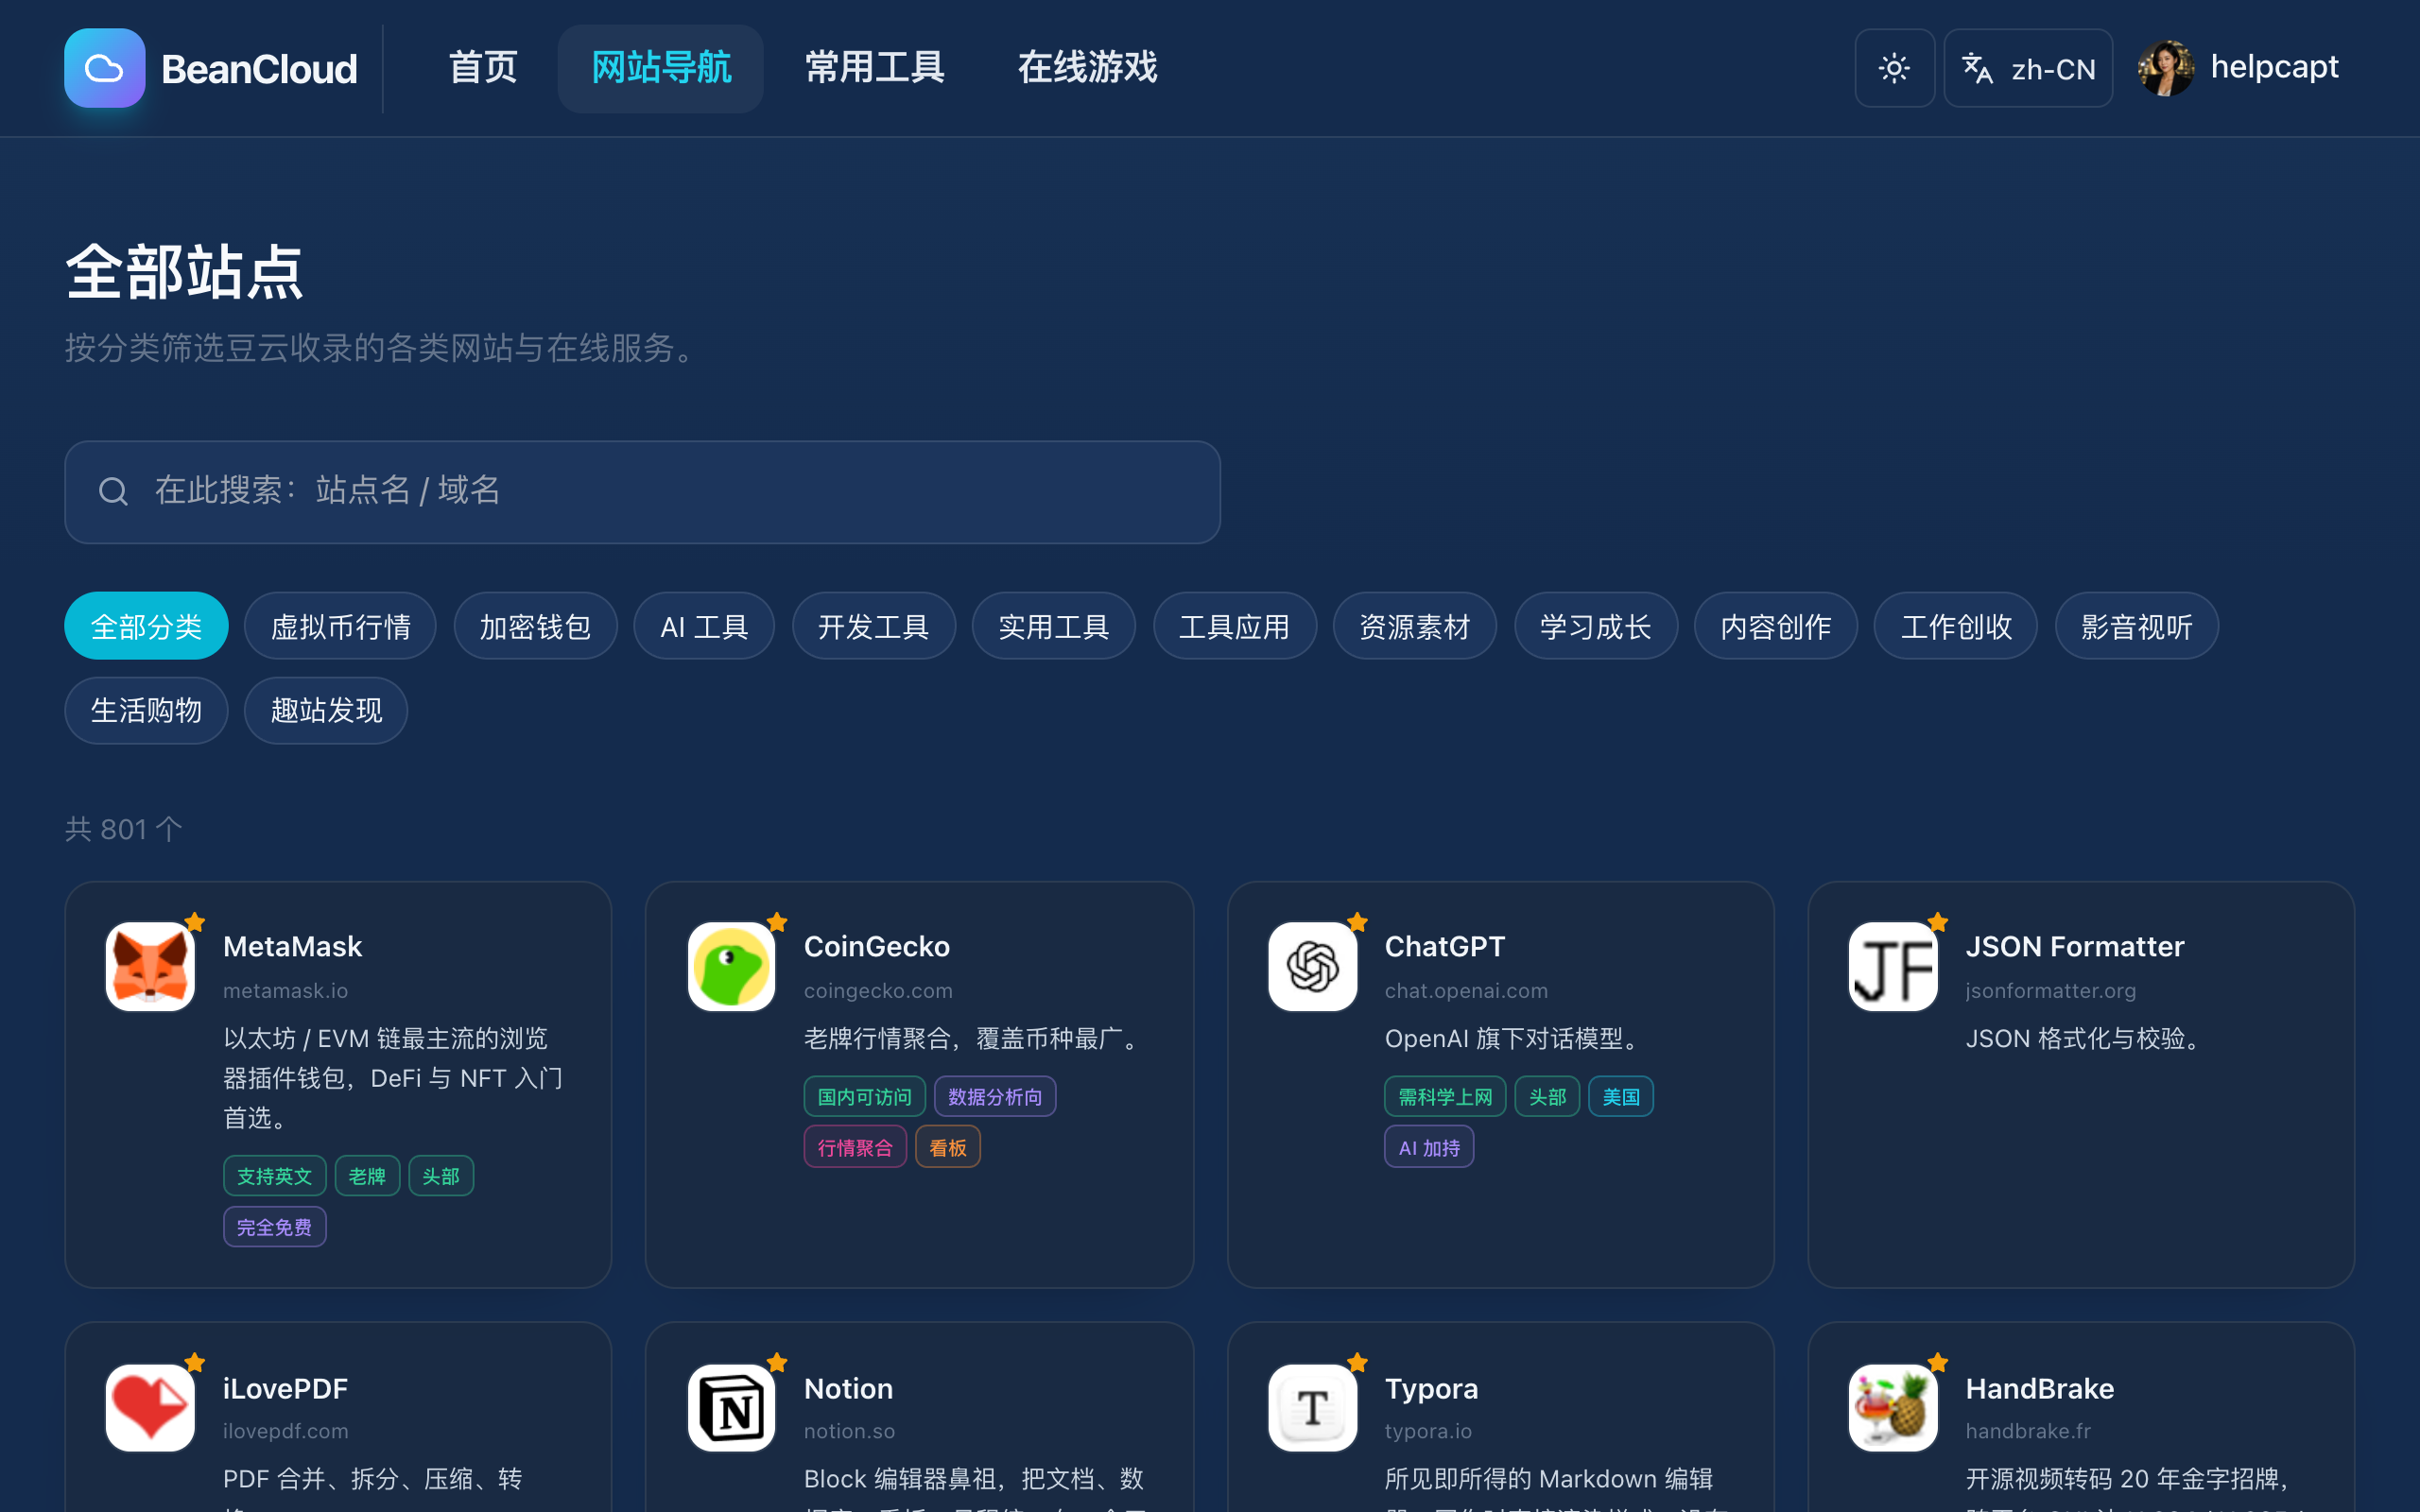Open the JSON Formatter site title
The image size is (2420, 1512).
tap(2074, 946)
